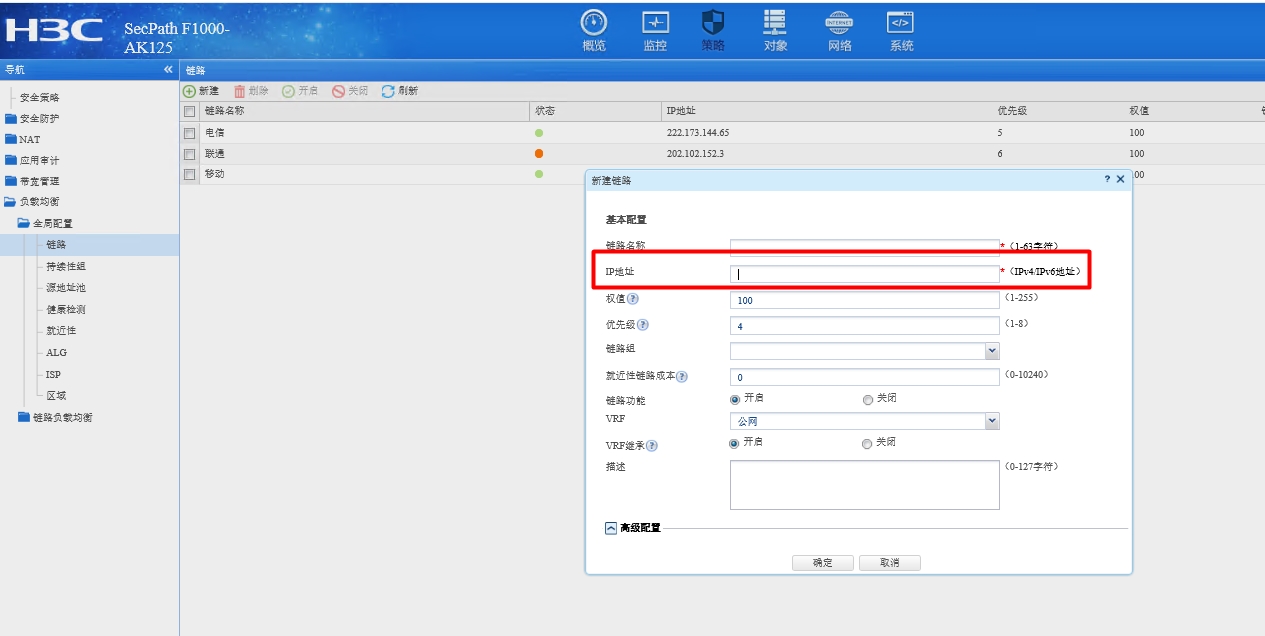Select 关闭 radio for 链路功能

pos(867,399)
